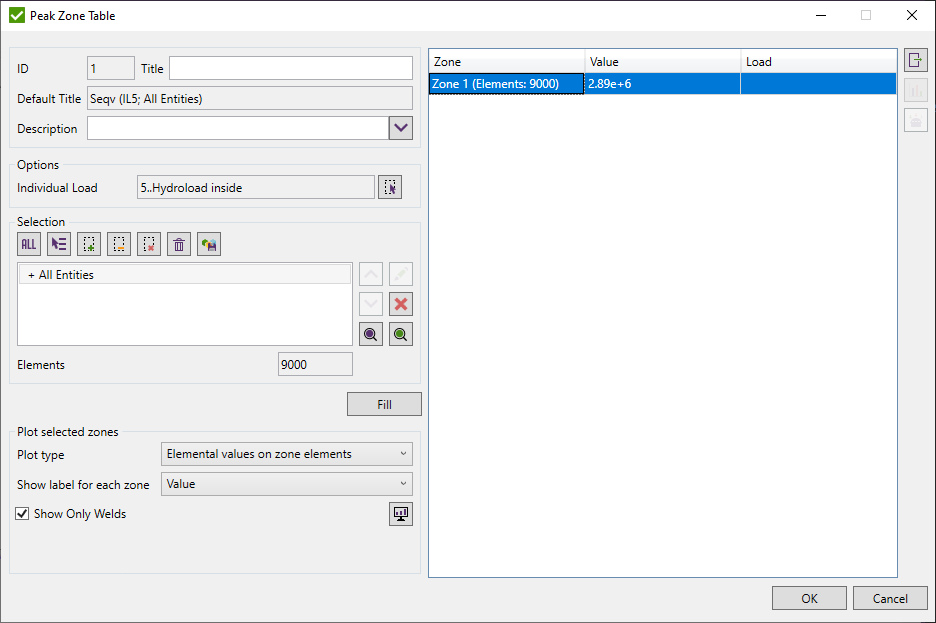This screenshot has width=936, height=623.
Task: Delete the selection entry with the red X
Action: (399, 303)
